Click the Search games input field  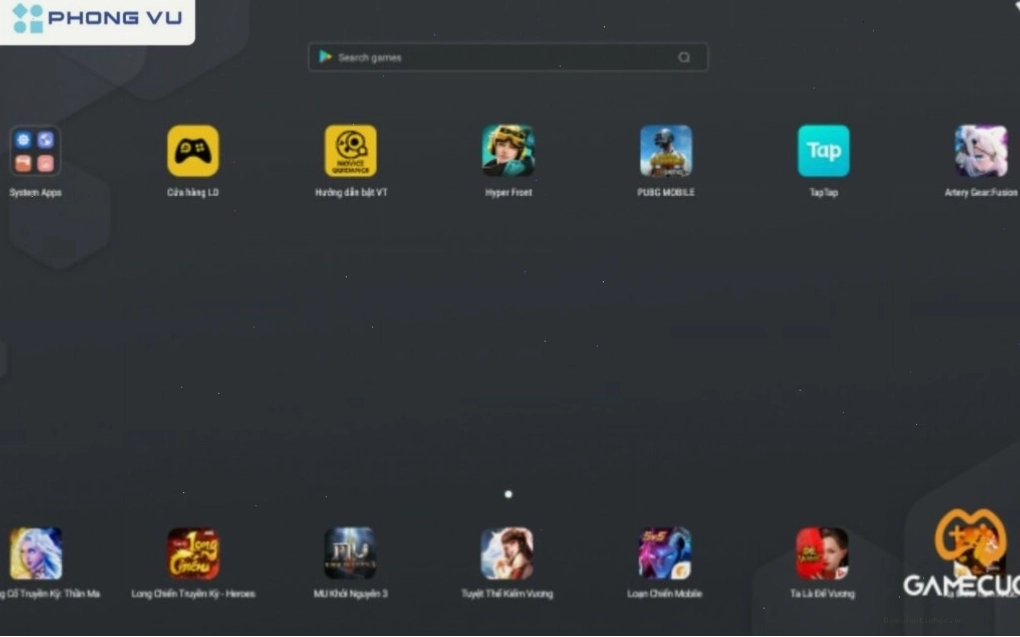[508, 57]
